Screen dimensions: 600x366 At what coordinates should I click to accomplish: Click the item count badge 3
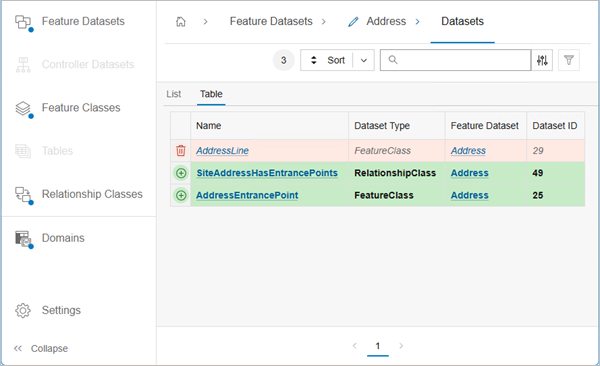click(x=284, y=60)
